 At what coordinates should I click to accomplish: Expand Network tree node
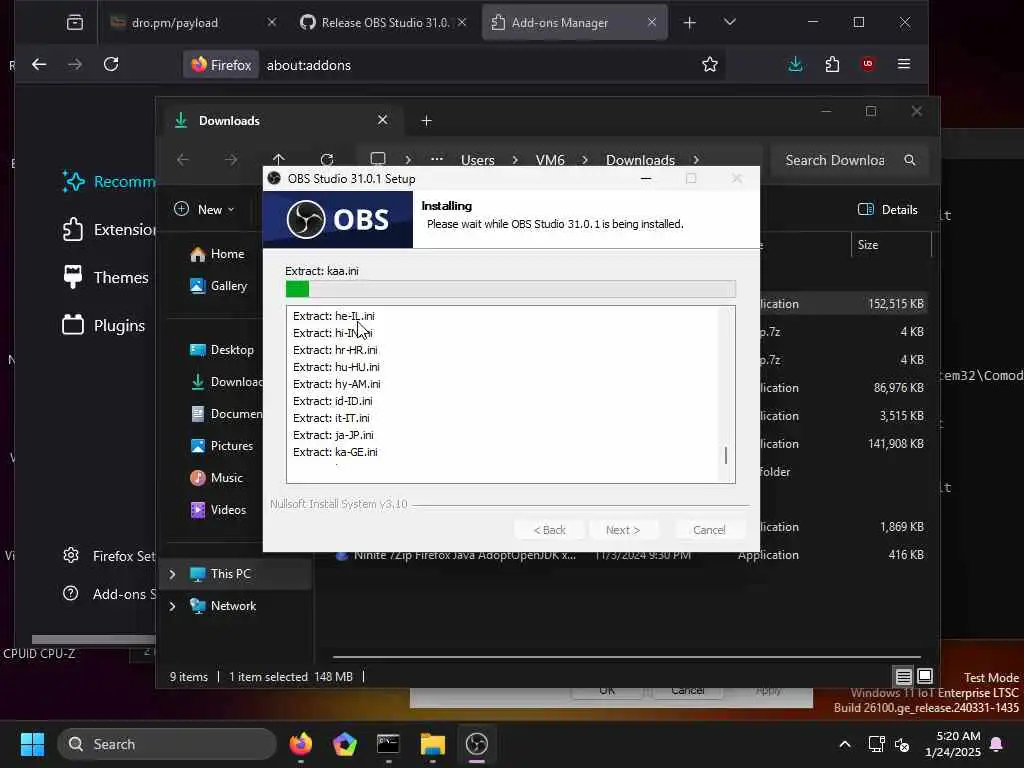tap(172, 606)
